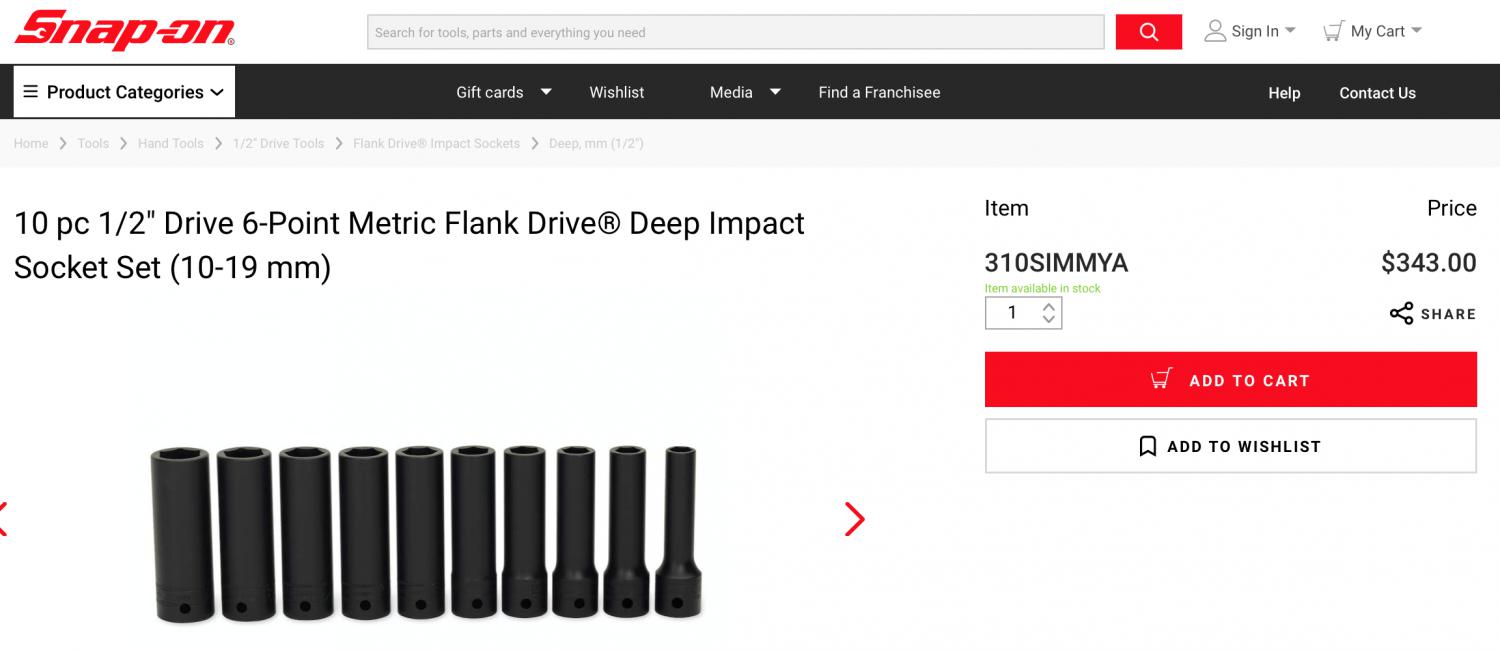Click the socket set product image

click(426, 533)
